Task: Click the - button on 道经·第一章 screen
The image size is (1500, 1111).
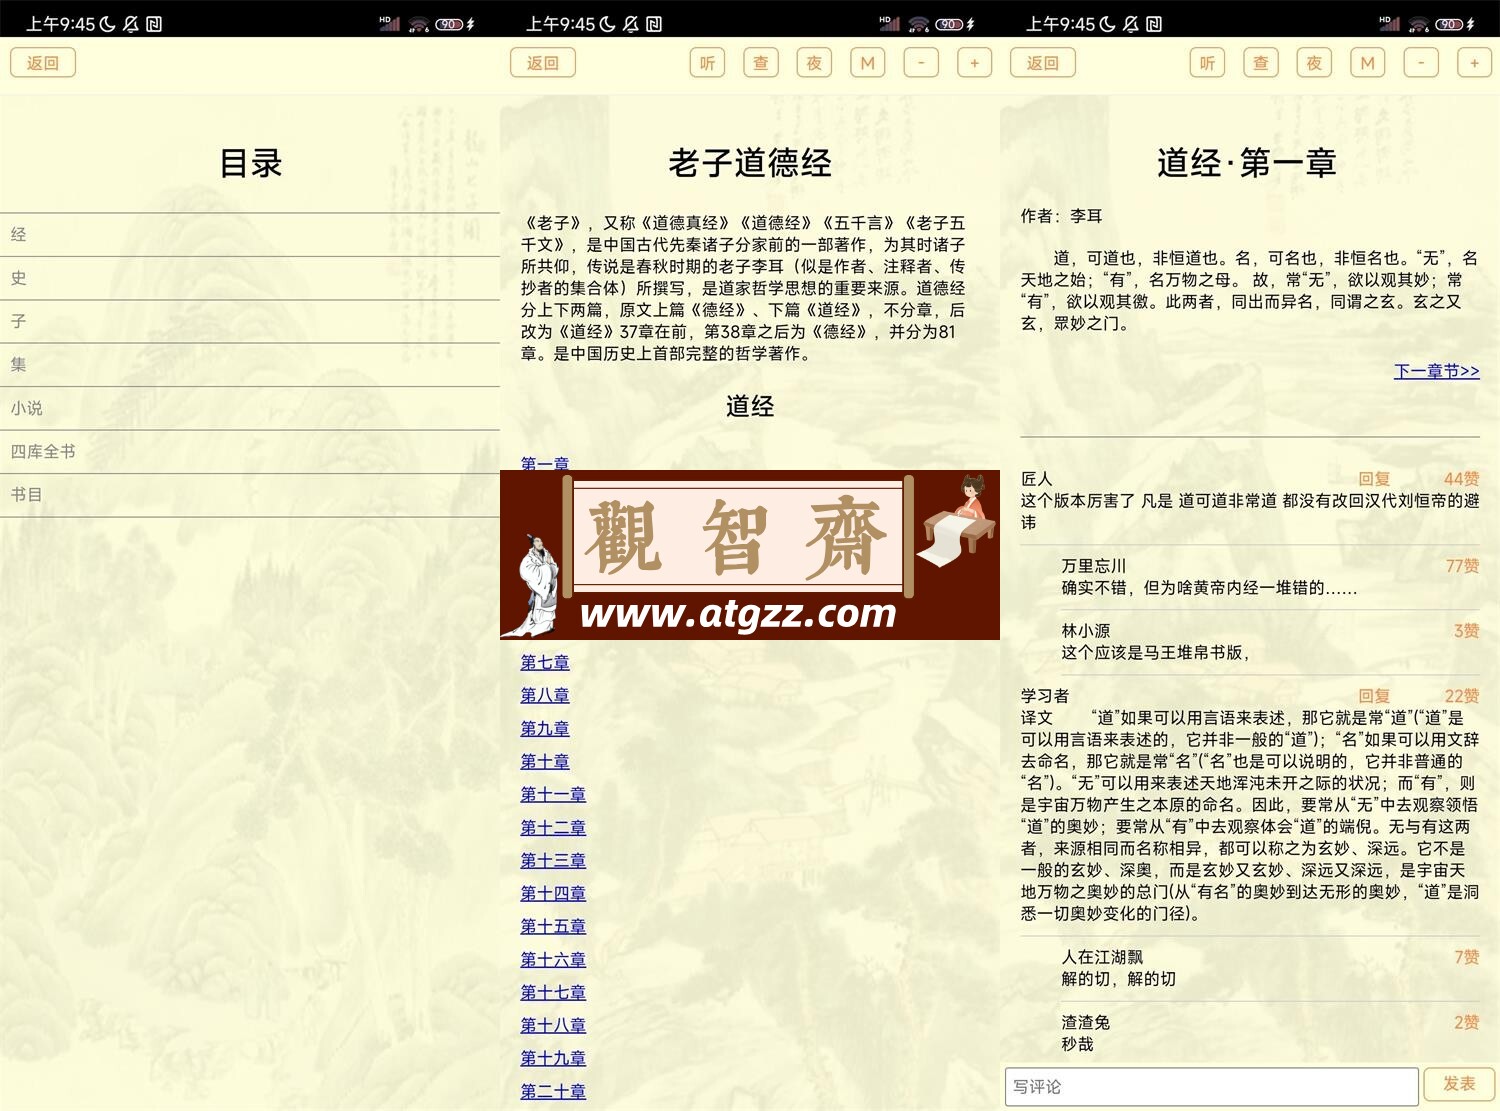Action: 1421,63
